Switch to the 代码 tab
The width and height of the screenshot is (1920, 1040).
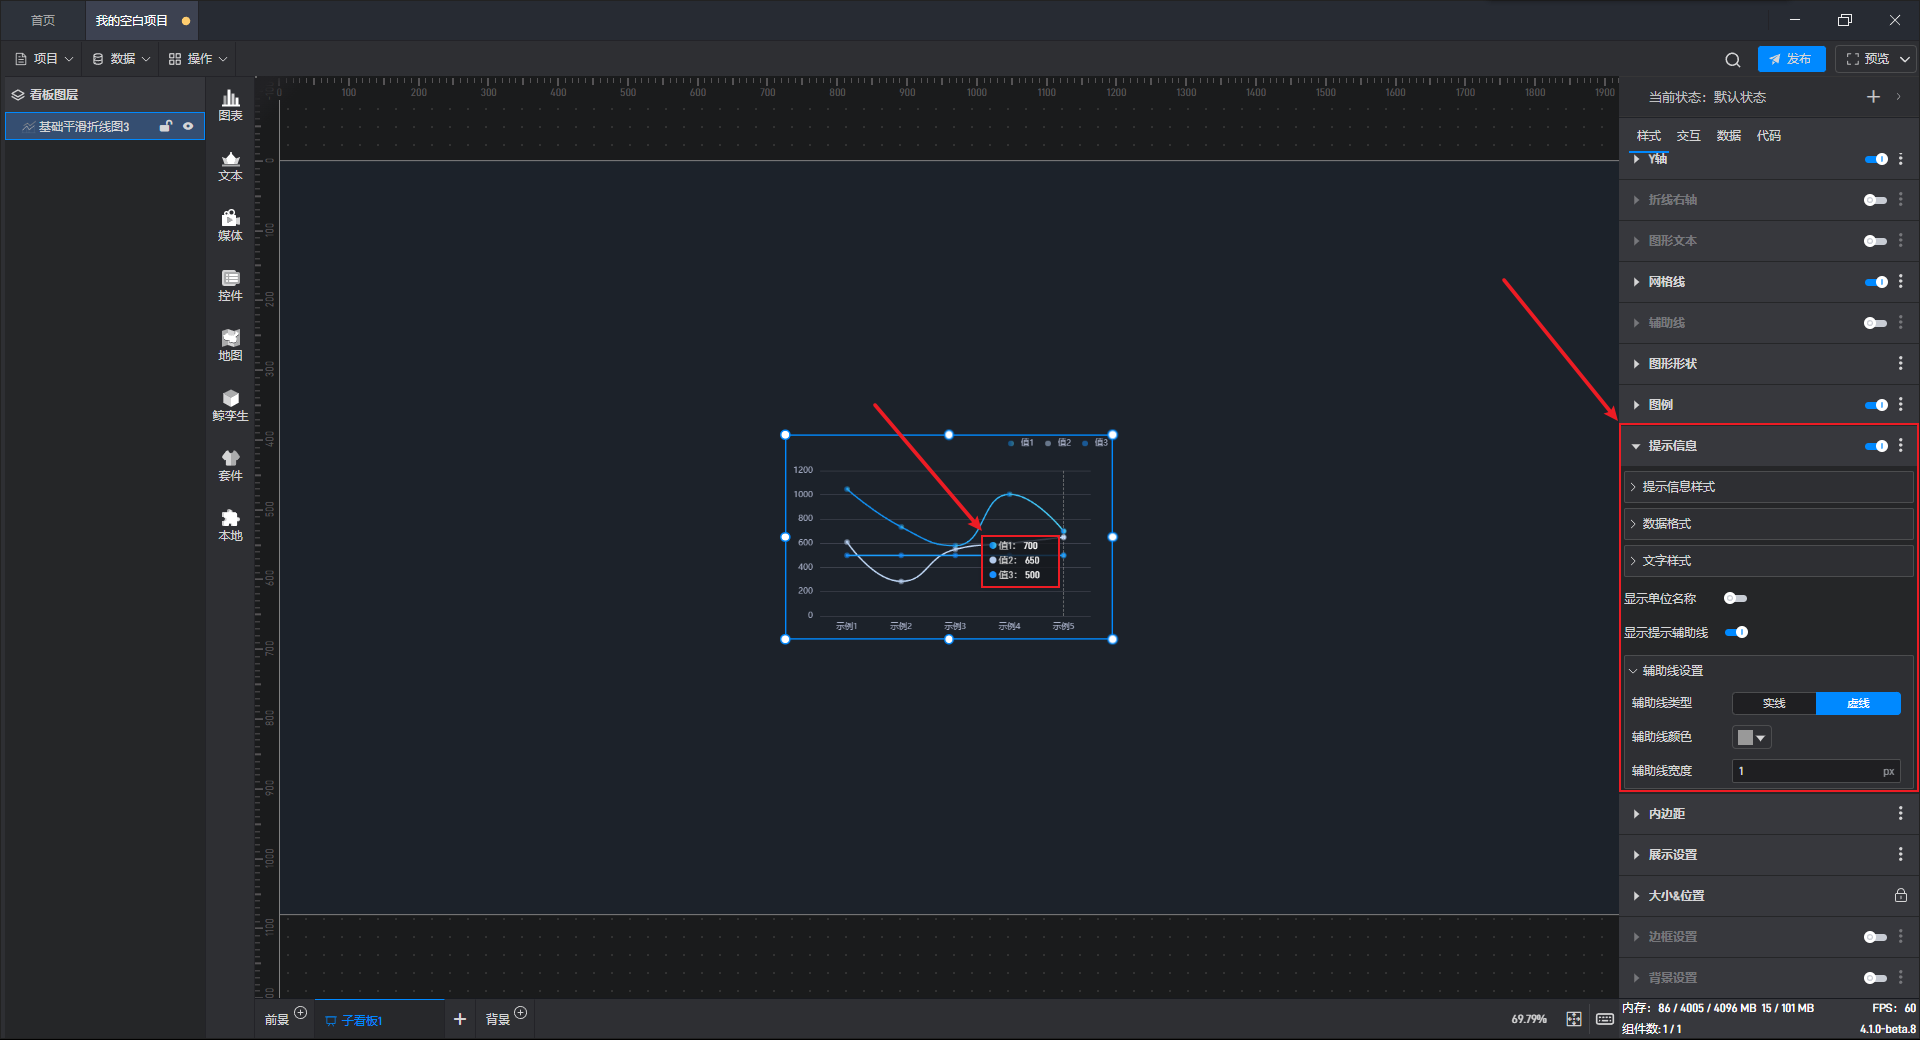pyautogui.click(x=1769, y=136)
